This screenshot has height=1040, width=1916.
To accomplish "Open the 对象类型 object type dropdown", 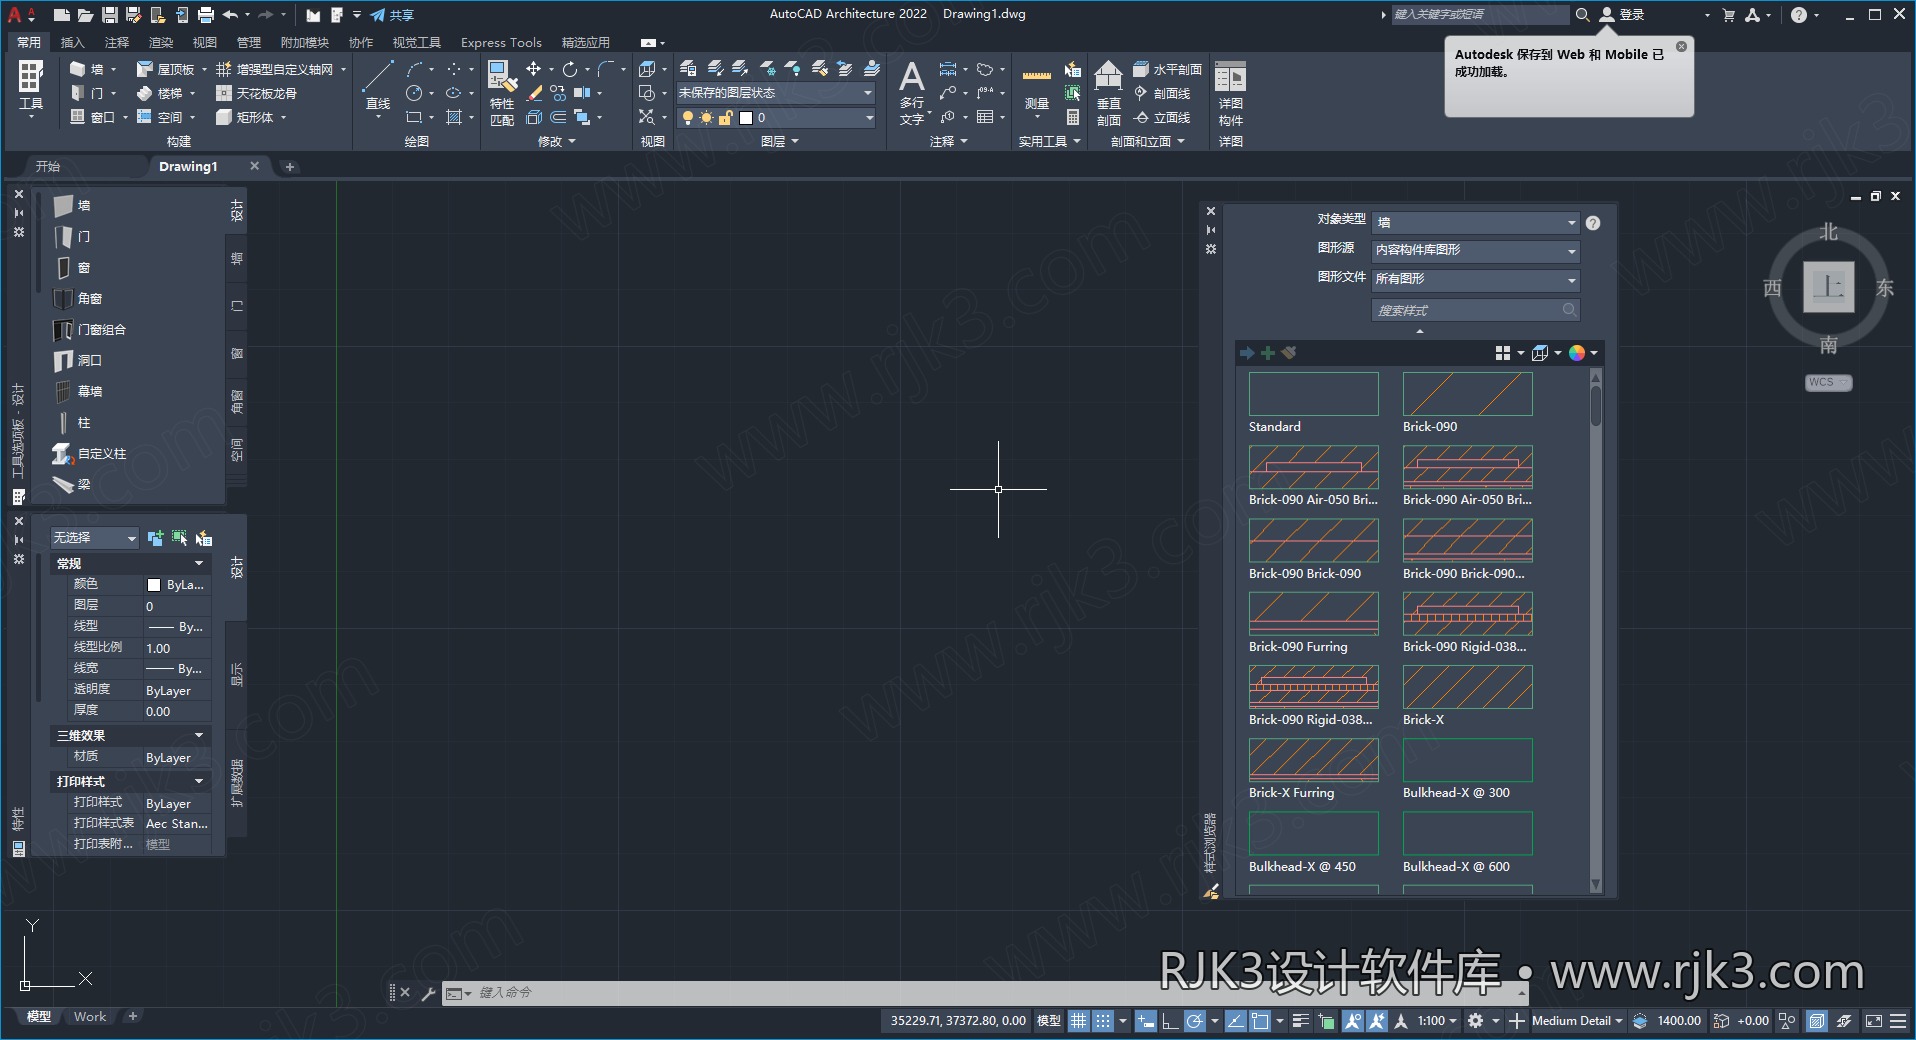I will pyautogui.click(x=1476, y=222).
